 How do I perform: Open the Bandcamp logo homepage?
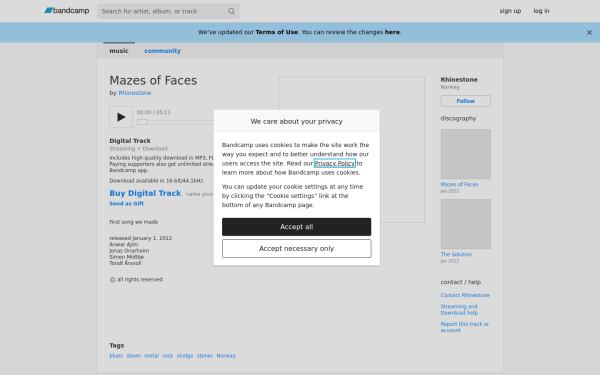(x=67, y=11)
